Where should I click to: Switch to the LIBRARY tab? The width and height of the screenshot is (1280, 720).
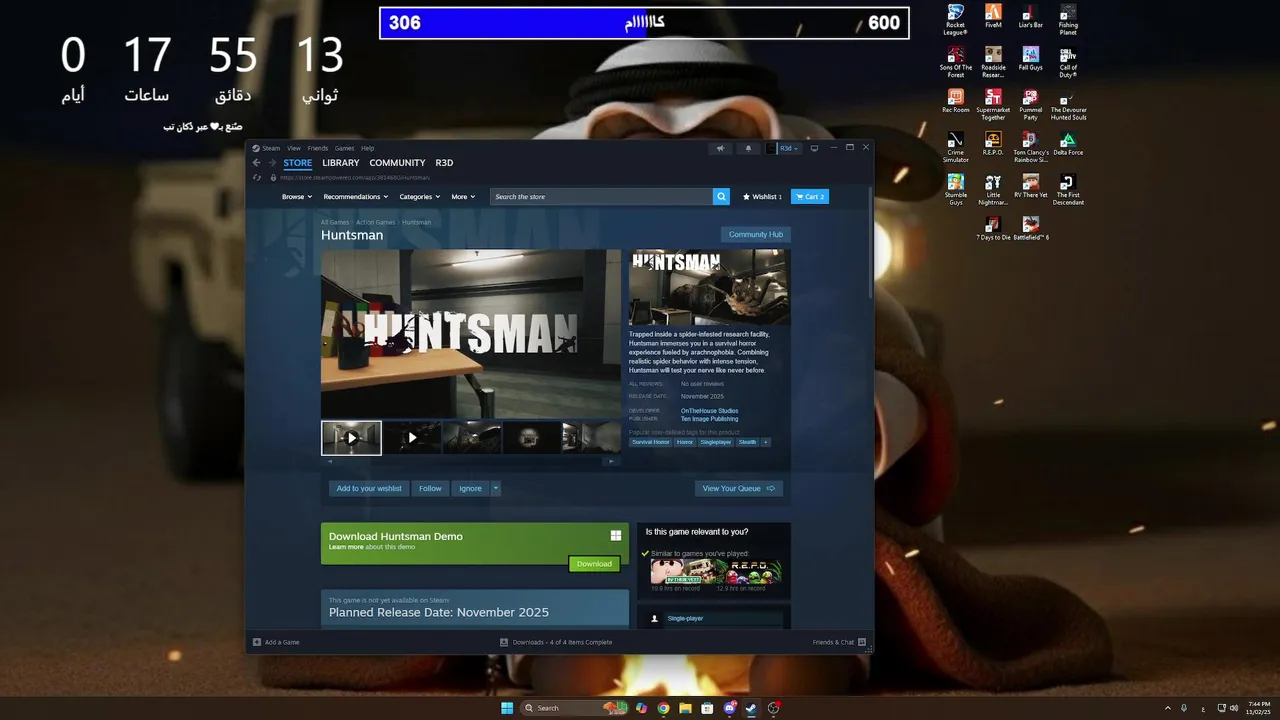[340, 163]
